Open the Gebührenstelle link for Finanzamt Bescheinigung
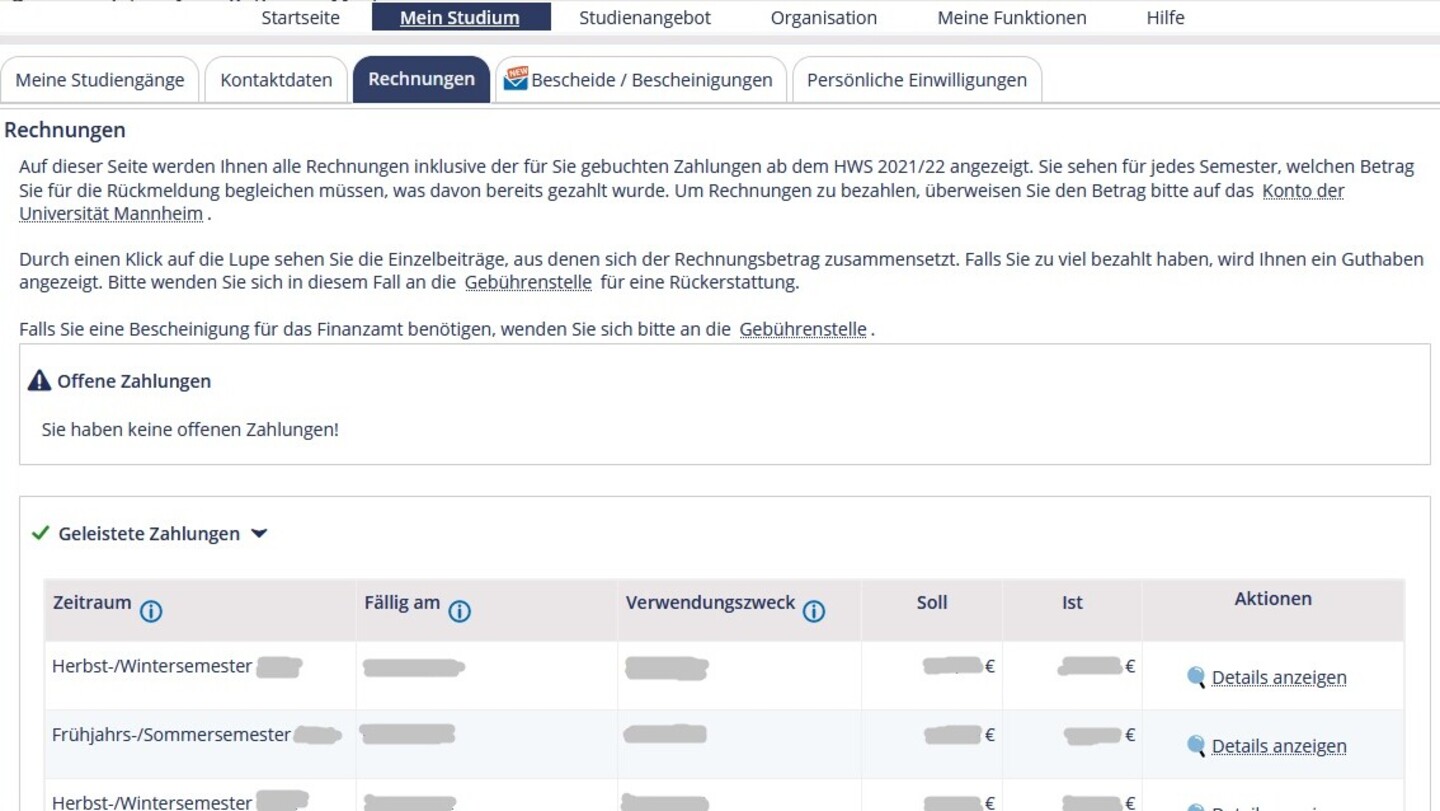Screen dimensions: 1440x811 [x=803, y=329]
